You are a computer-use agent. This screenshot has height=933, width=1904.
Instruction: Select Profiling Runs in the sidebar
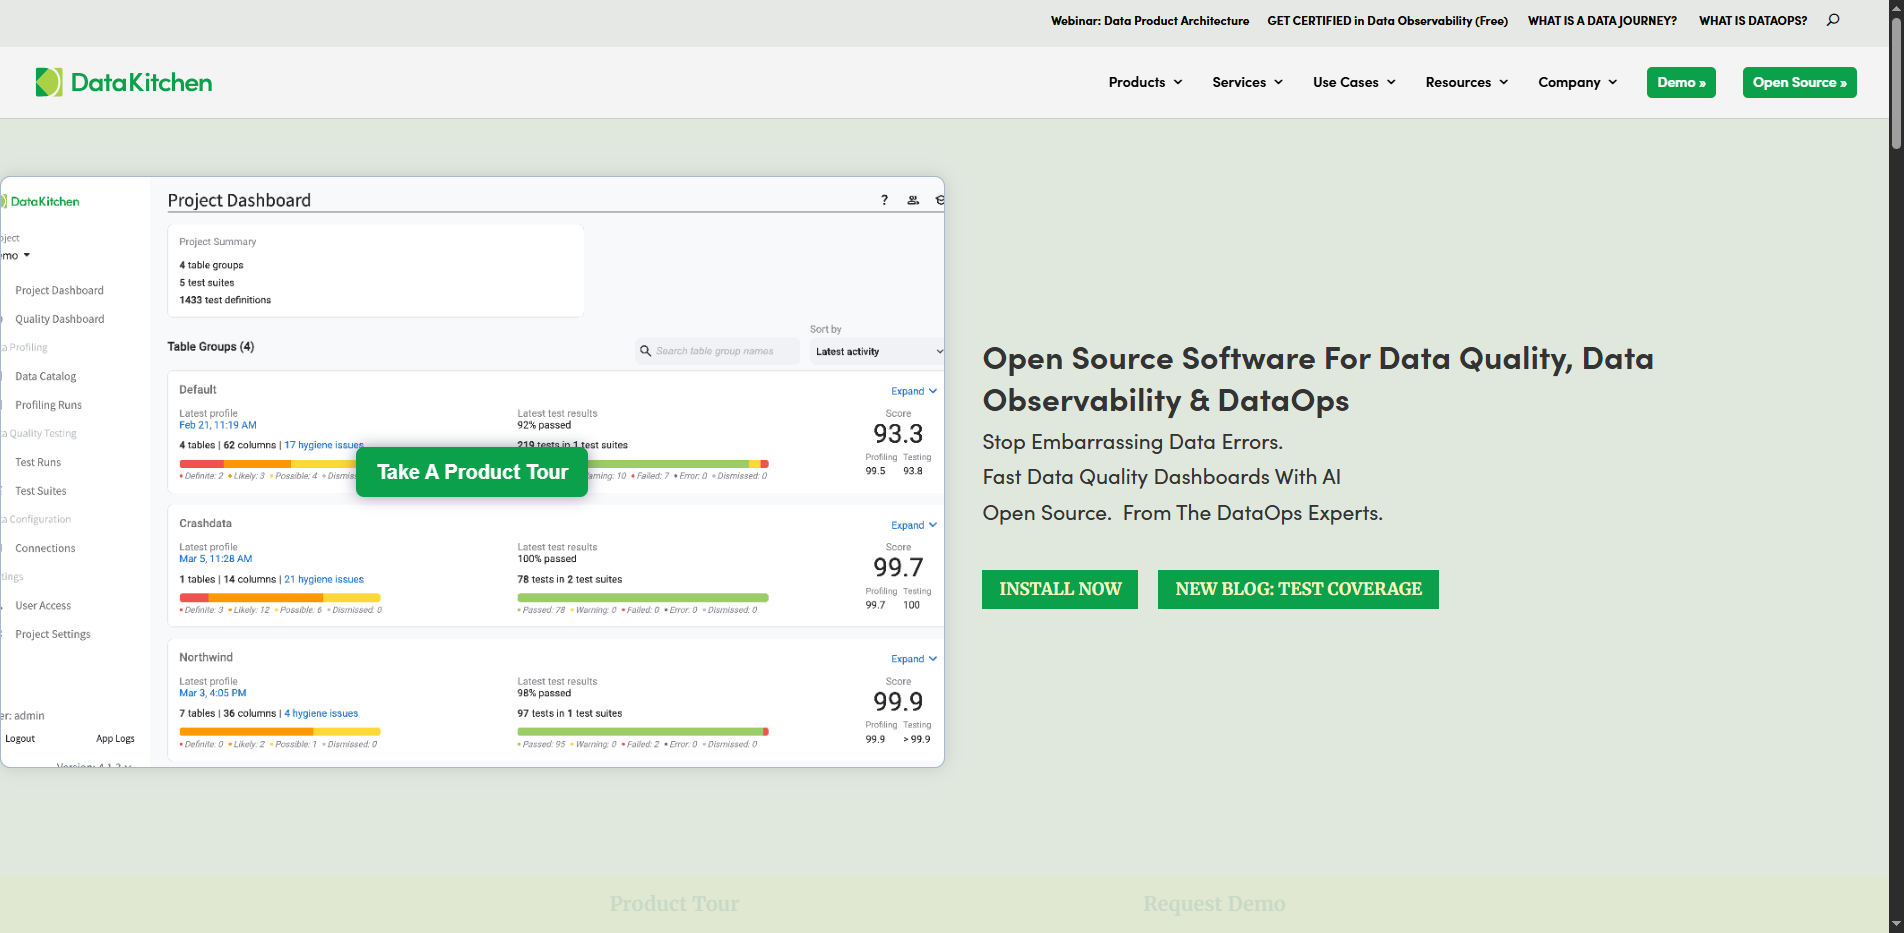tap(48, 405)
